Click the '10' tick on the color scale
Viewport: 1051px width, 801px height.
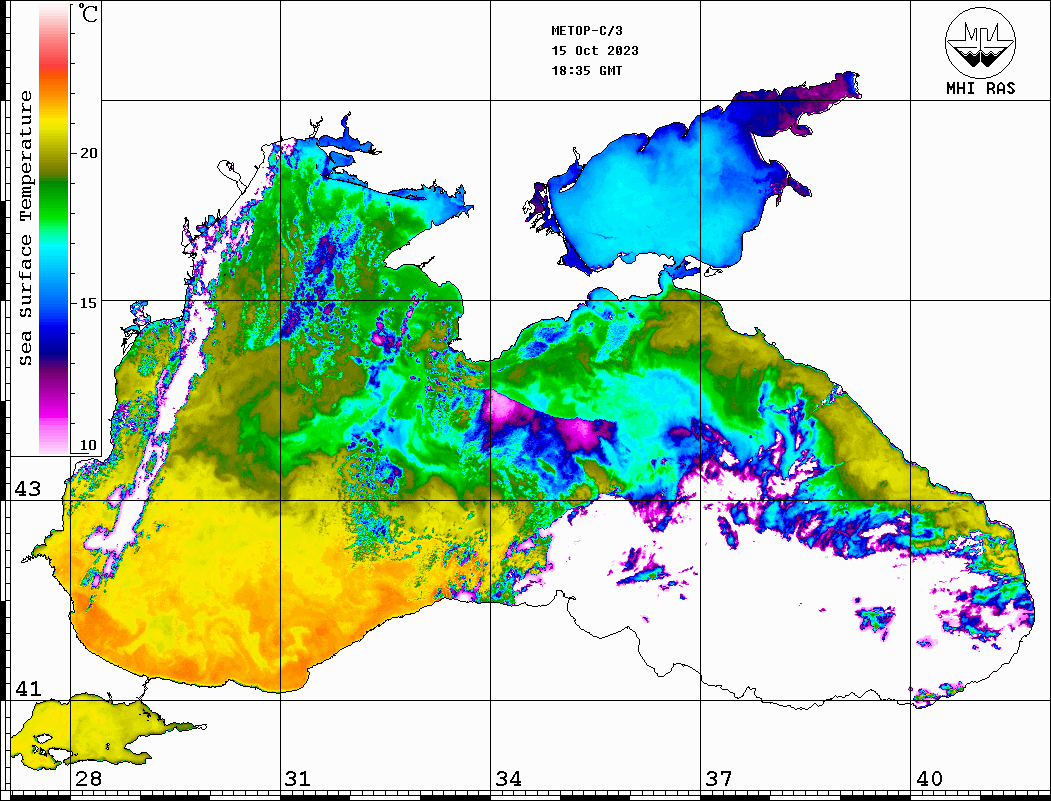point(88,446)
